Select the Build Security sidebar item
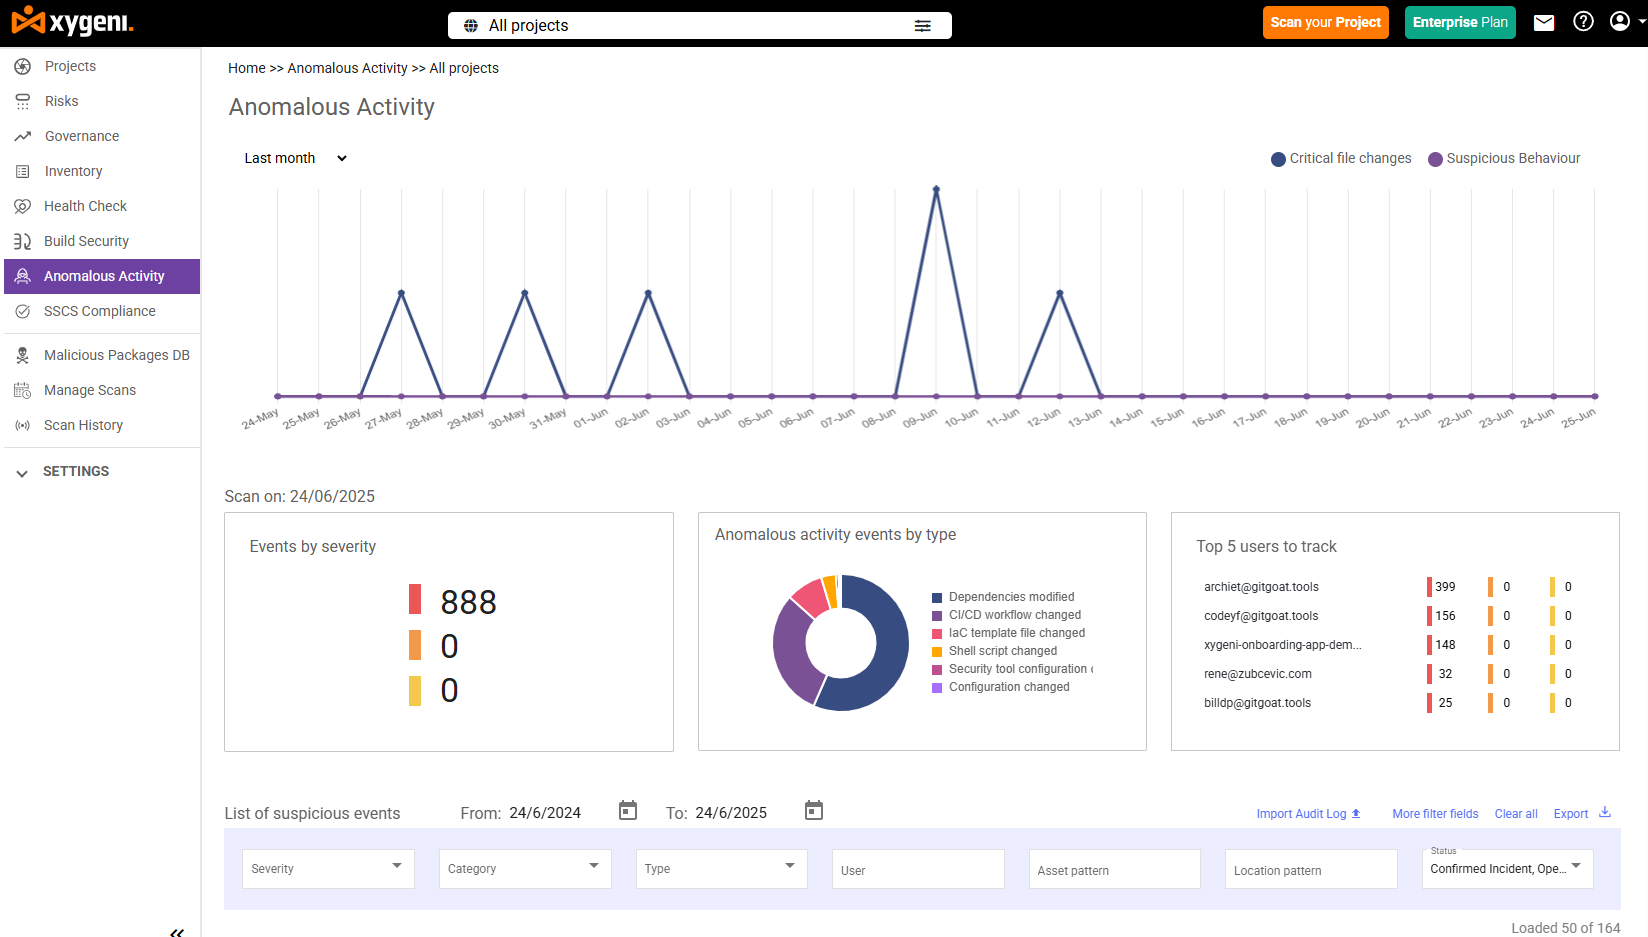 [87, 241]
